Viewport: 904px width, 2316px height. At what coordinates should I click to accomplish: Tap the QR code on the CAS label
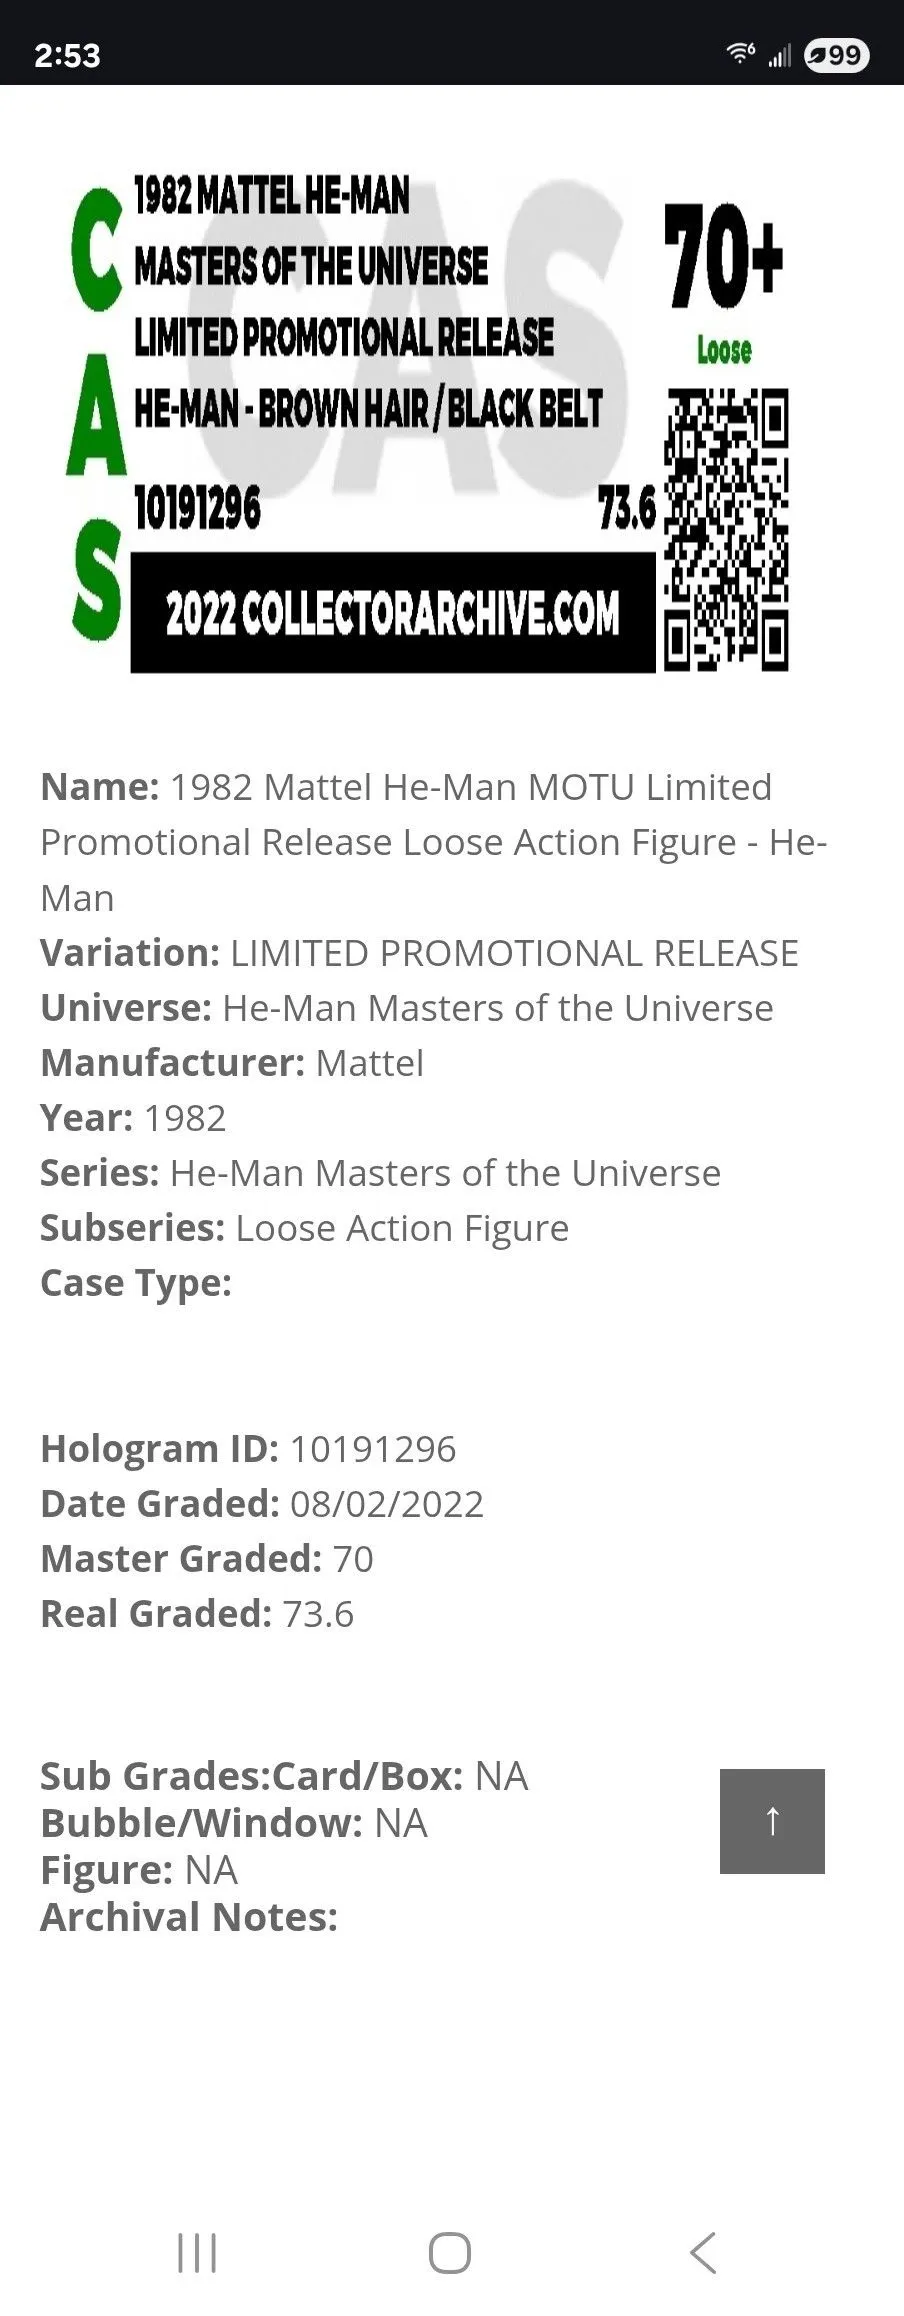click(727, 529)
